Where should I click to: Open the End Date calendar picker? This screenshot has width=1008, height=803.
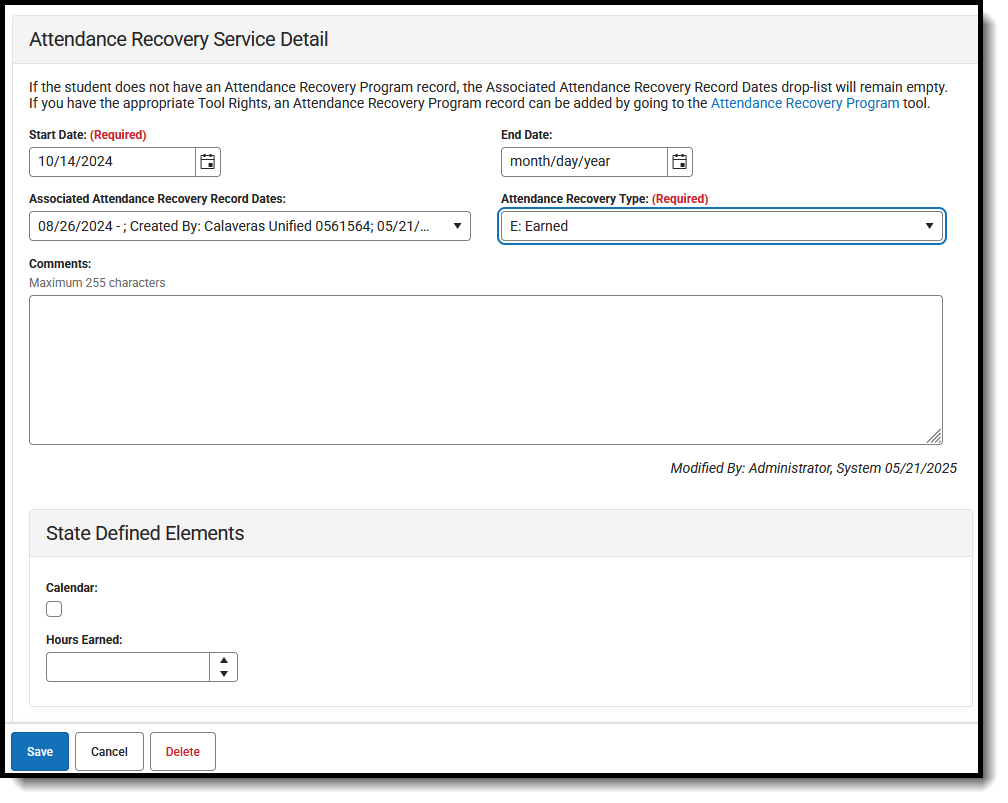[680, 162]
